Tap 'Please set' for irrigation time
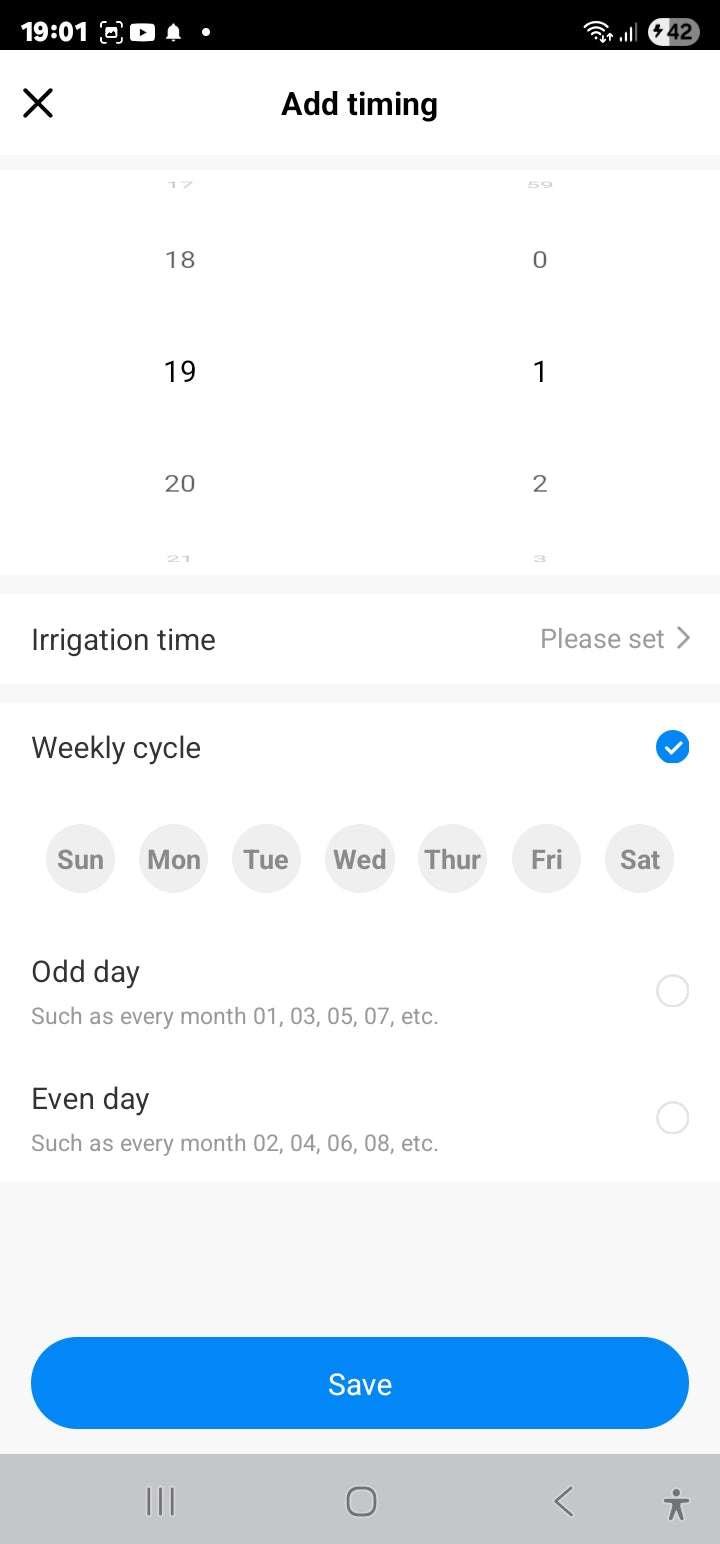Viewport: 720px width, 1544px height. point(602,639)
